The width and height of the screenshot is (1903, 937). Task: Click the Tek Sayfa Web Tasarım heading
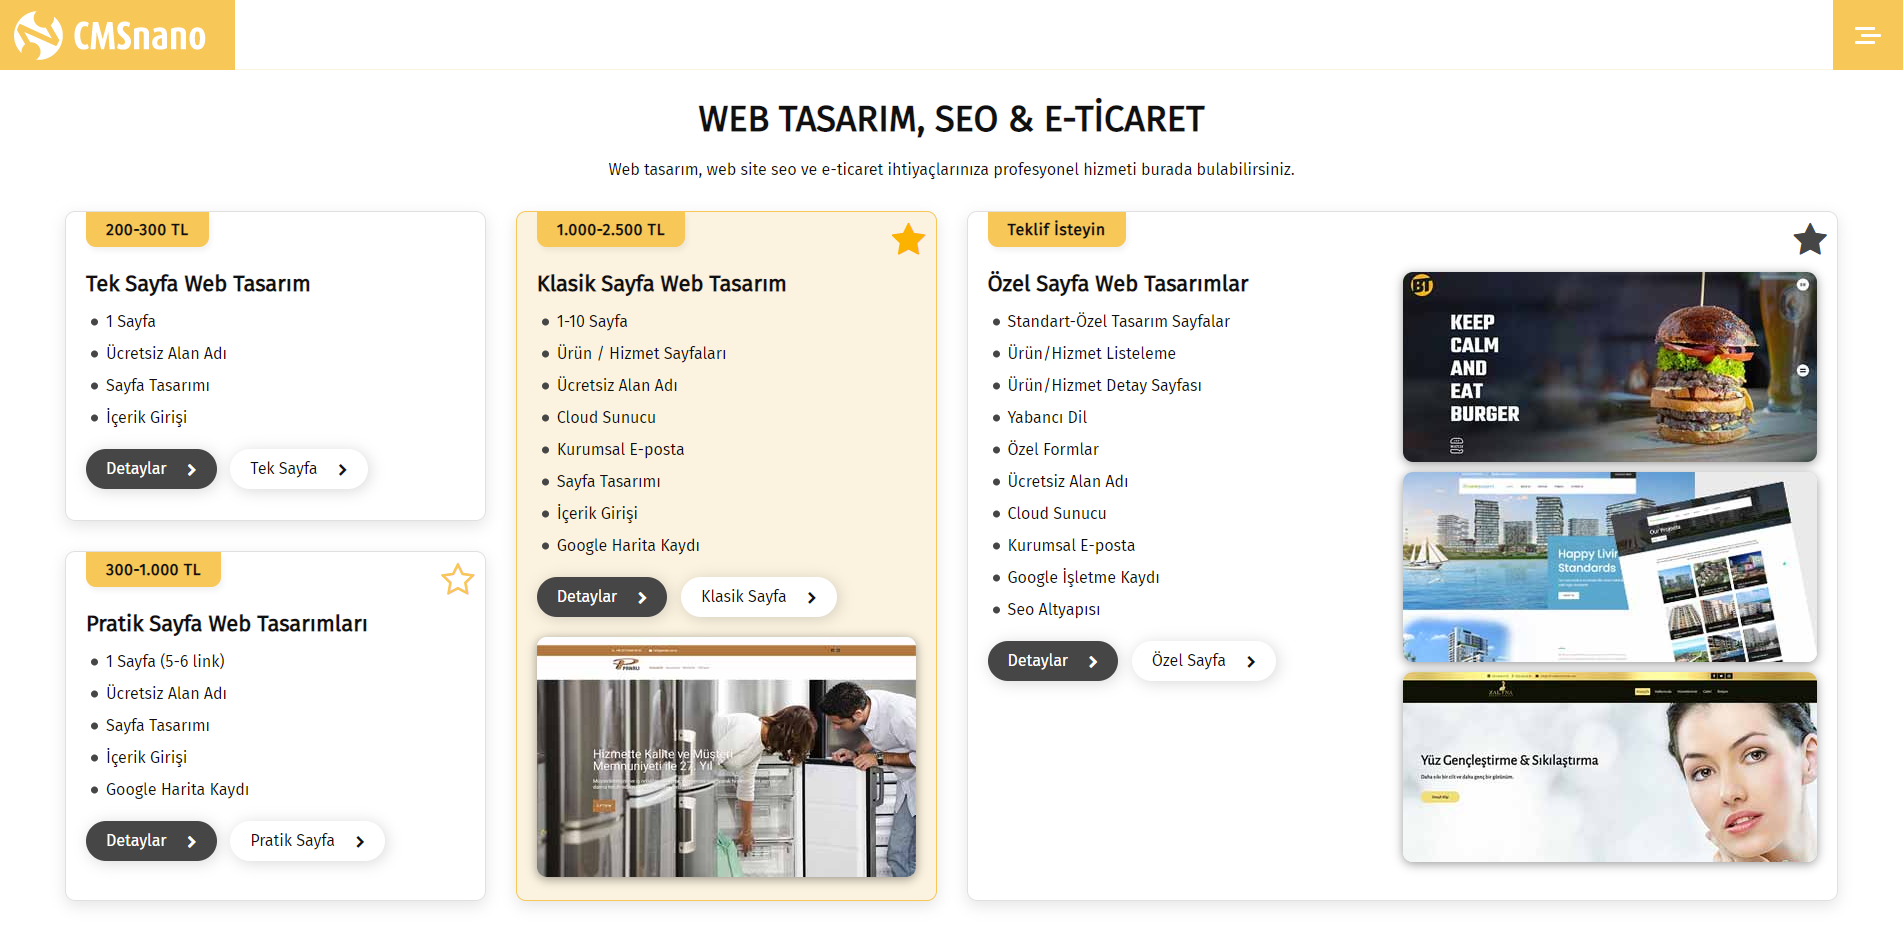(198, 284)
